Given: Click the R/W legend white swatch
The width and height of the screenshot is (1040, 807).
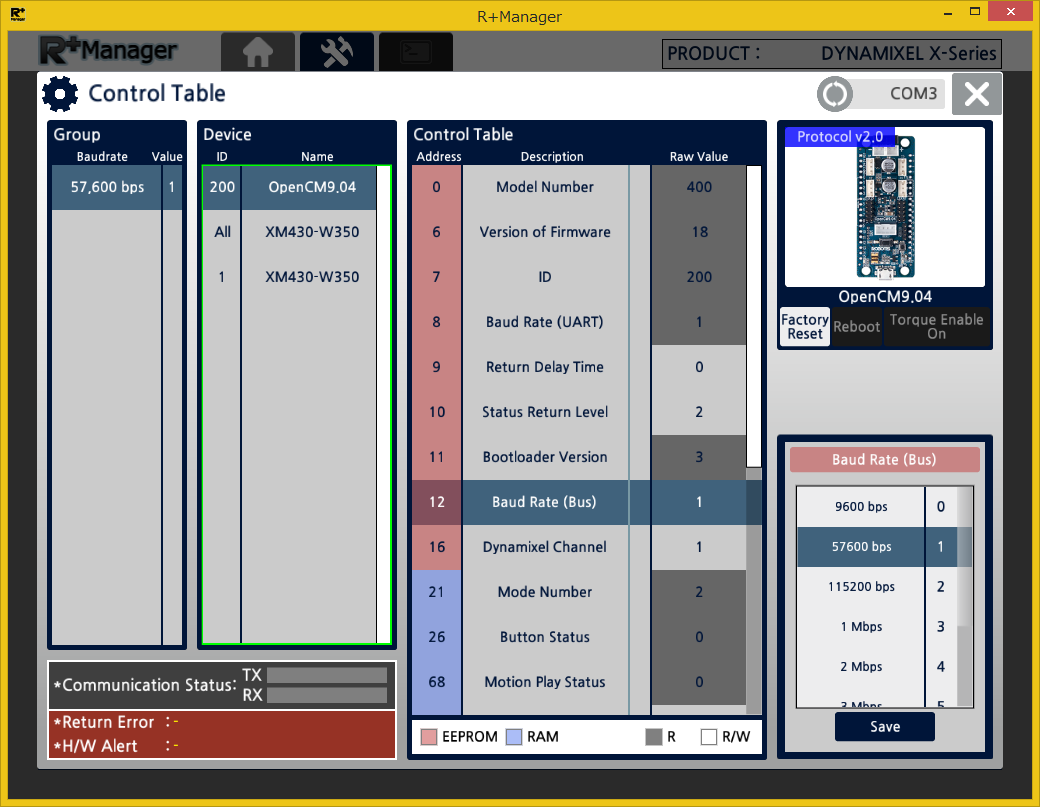Looking at the screenshot, I should point(709,737).
